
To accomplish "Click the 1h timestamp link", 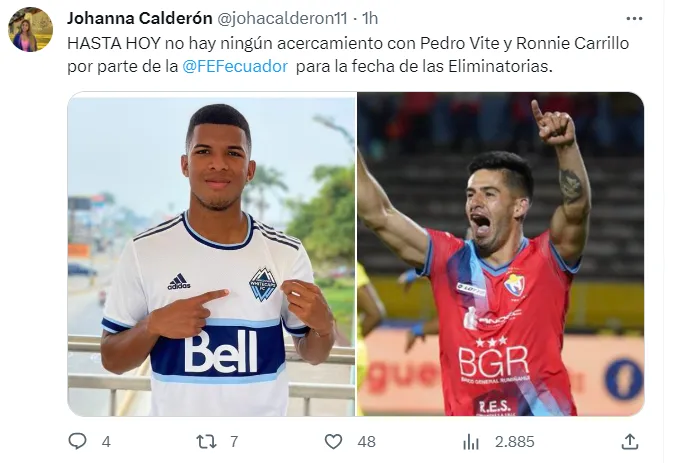I will tap(370, 18).
